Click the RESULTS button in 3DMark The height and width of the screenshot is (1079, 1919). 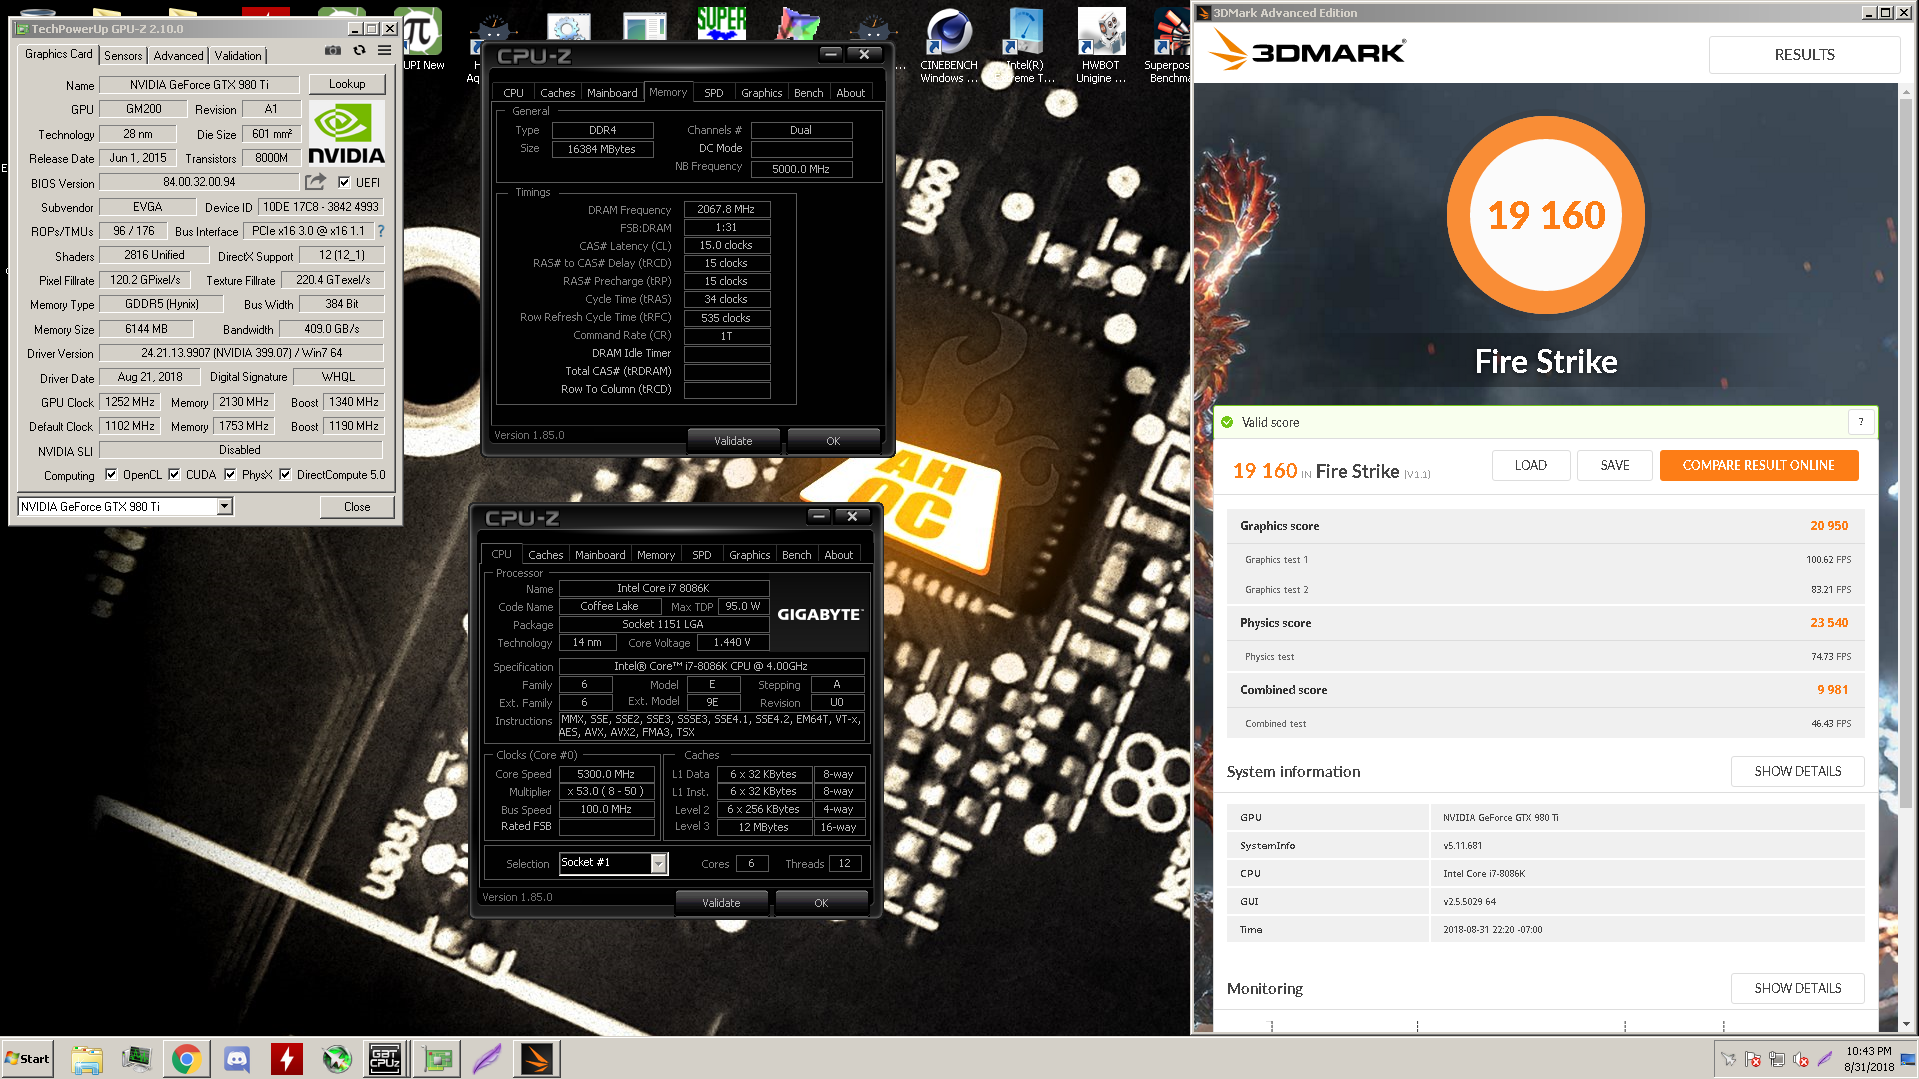tap(1804, 55)
